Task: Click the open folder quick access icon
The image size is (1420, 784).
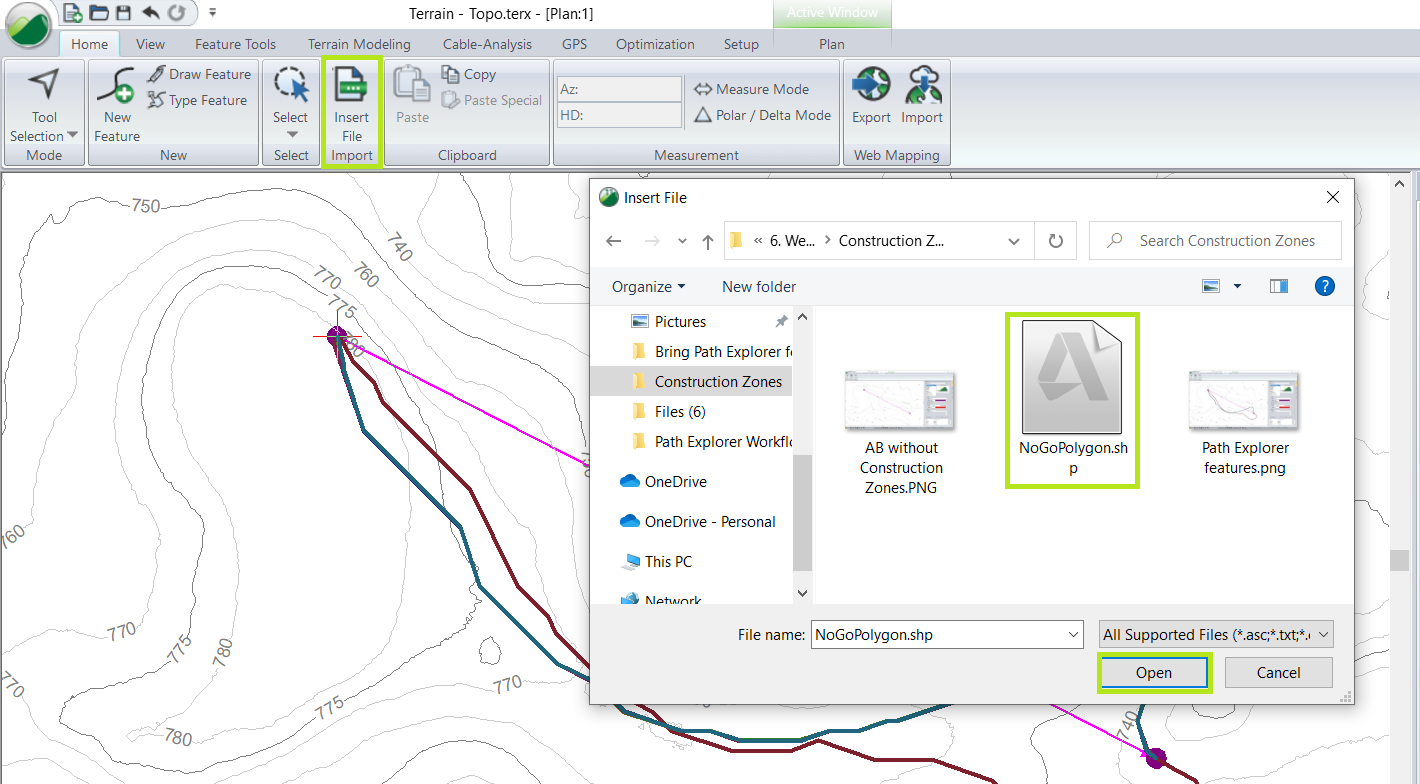Action: coord(99,13)
